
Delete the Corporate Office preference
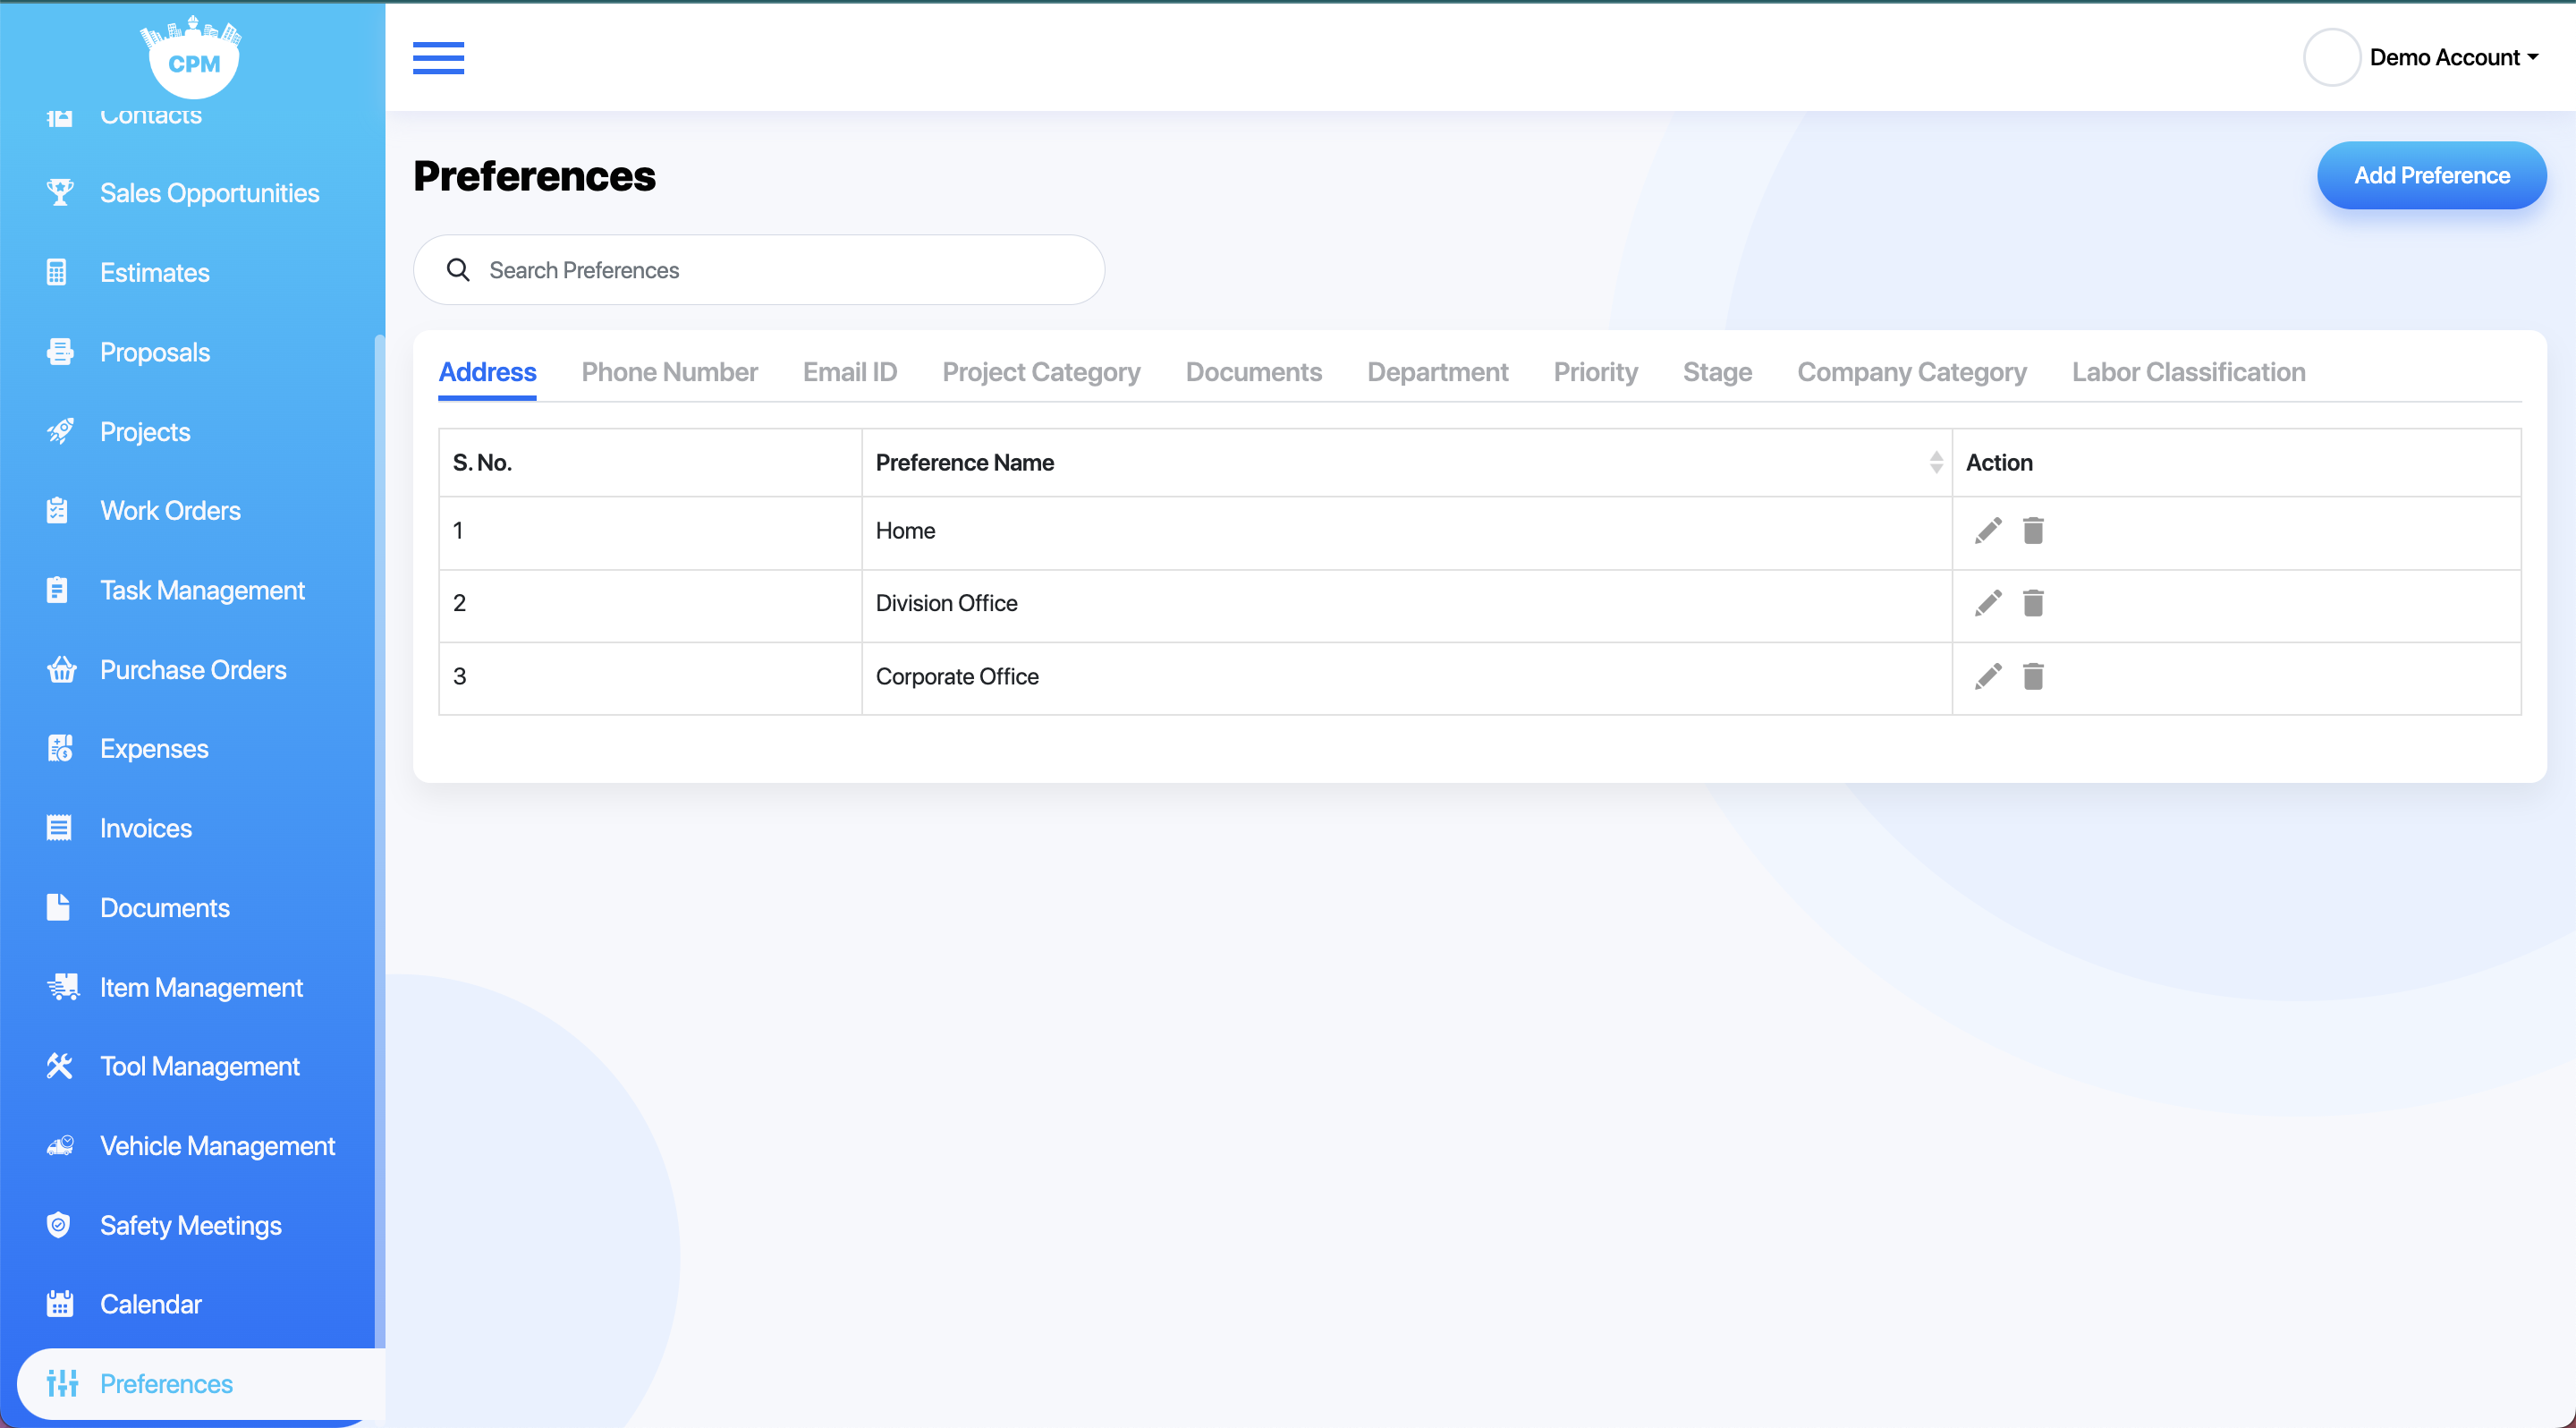2033,676
